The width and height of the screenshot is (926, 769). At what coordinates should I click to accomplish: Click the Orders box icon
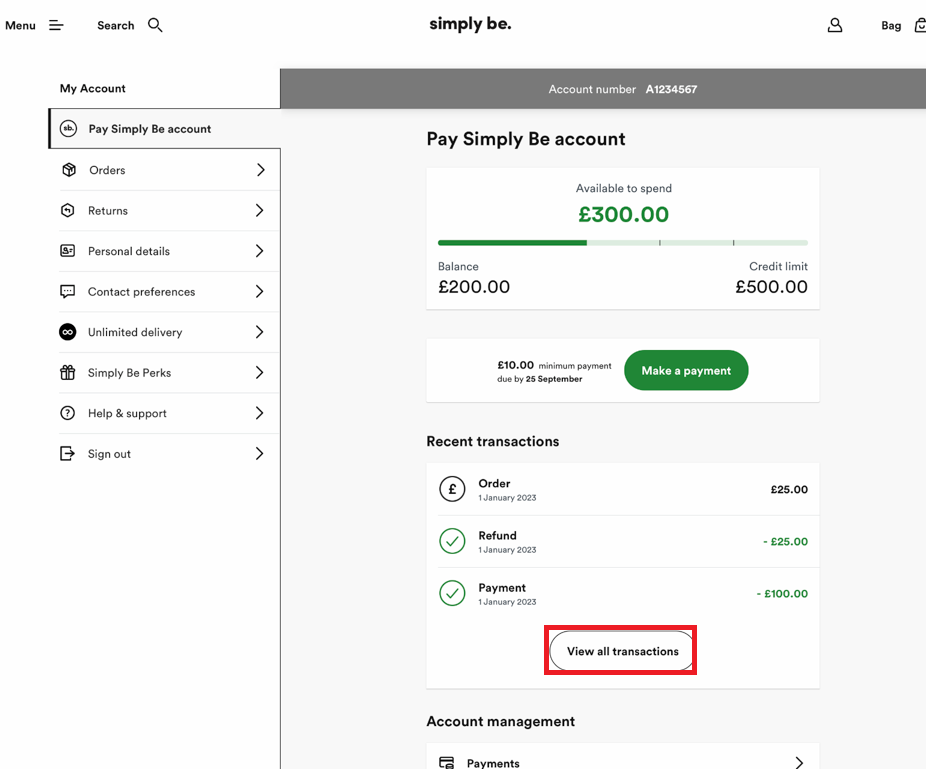pyautogui.click(x=69, y=170)
